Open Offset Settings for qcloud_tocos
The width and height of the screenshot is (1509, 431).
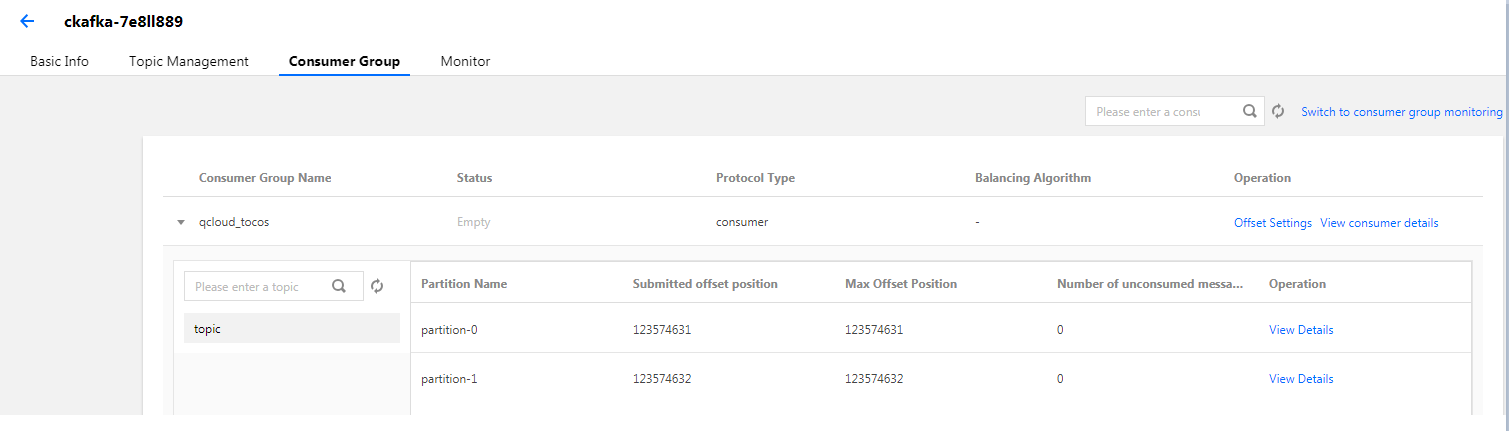click(1273, 223)
